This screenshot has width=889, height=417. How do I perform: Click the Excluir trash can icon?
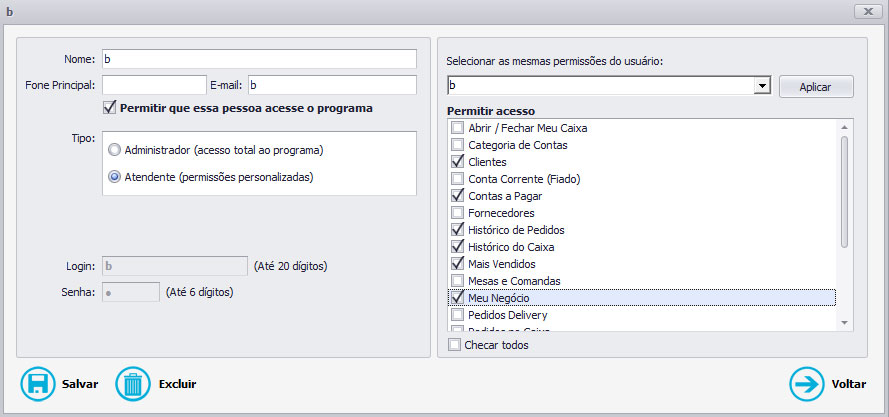133,384
